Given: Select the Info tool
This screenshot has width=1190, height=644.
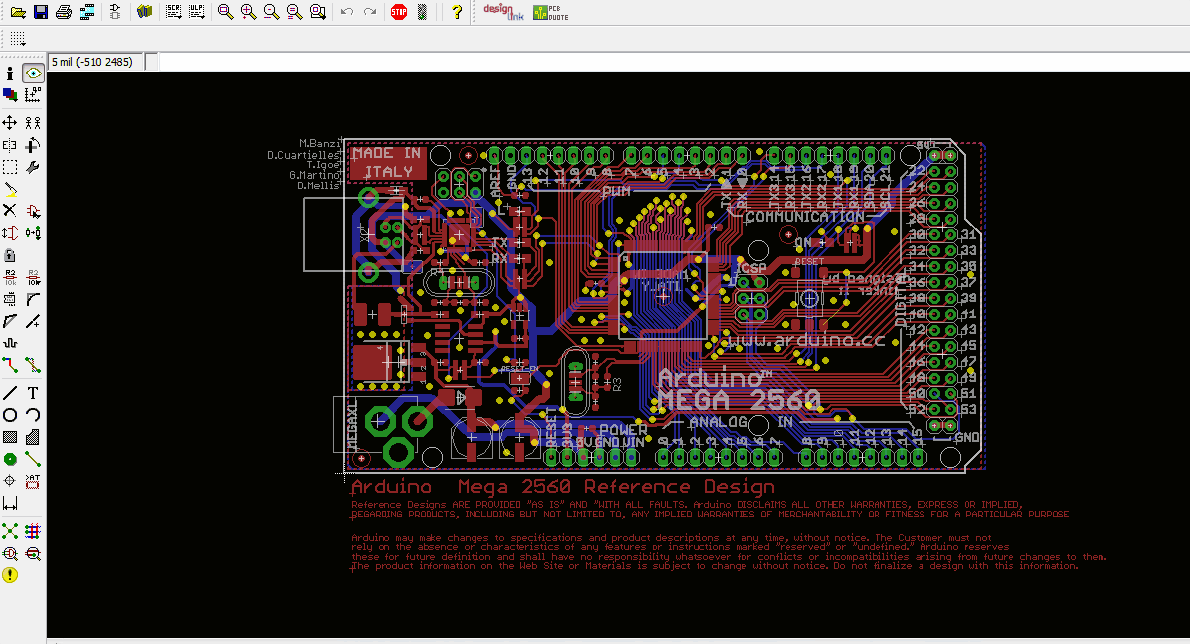Looking at the screenshot, I should [x=10, y=74].
